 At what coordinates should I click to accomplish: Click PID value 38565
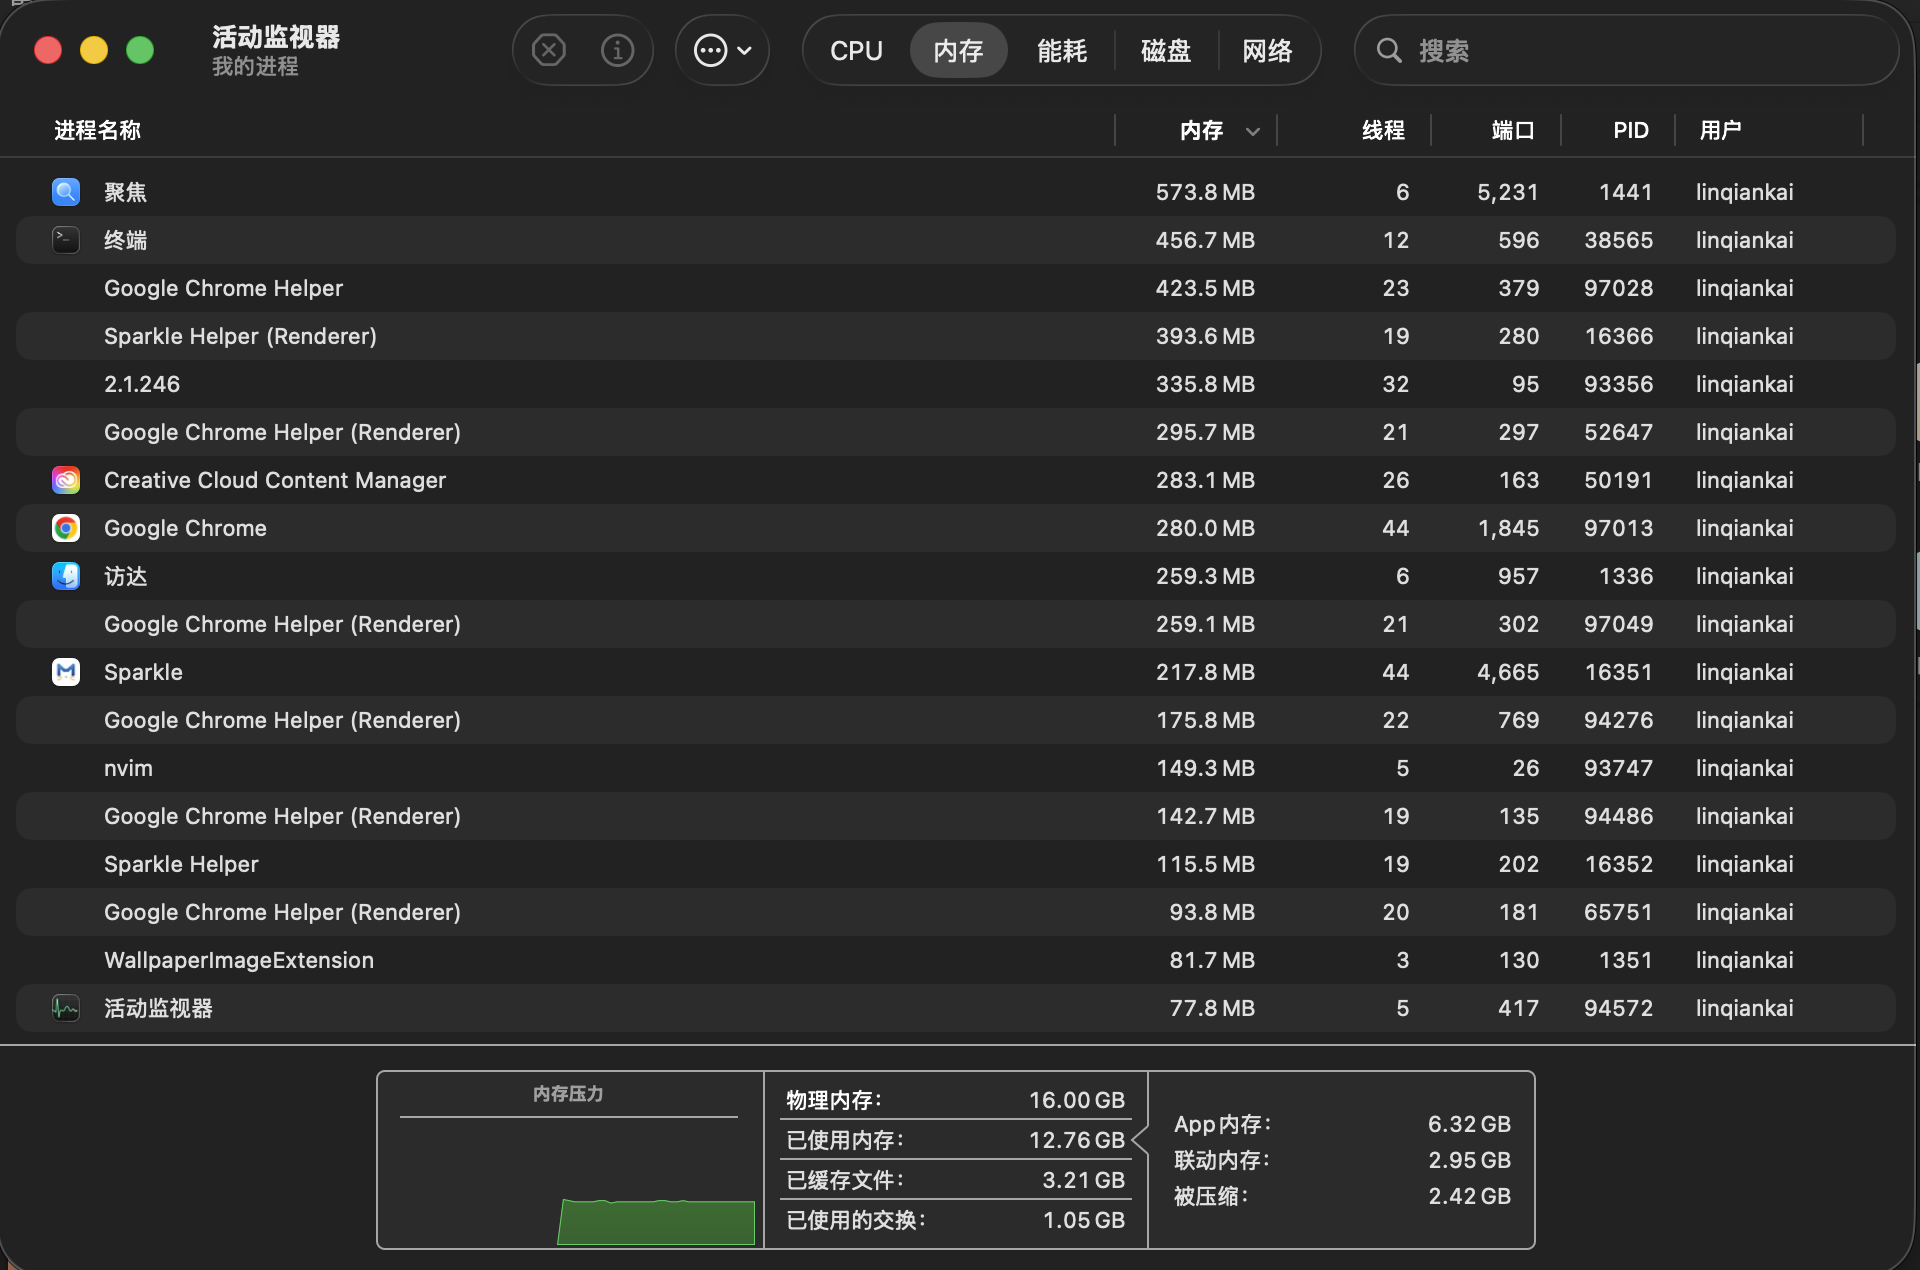coord(1618,240)
